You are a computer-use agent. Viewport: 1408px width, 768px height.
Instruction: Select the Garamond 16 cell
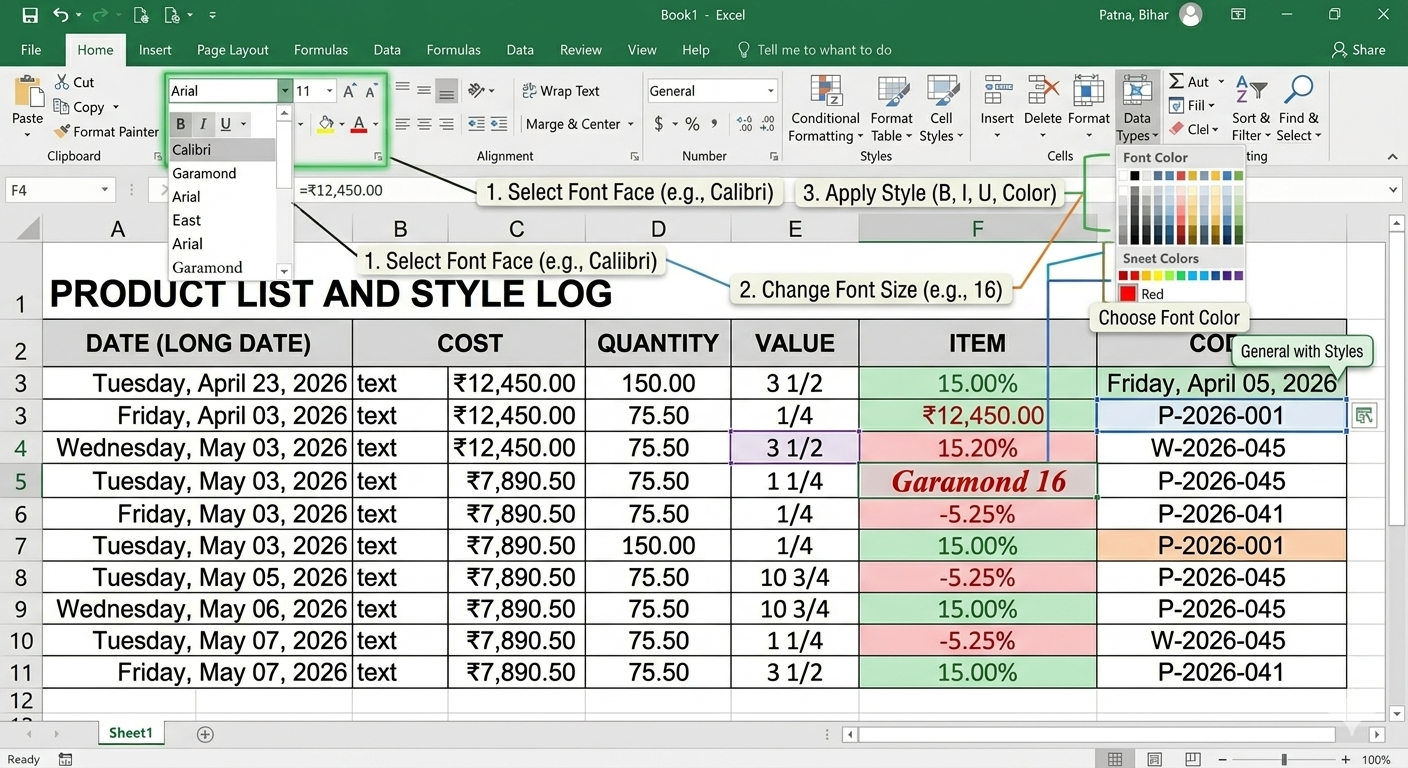(977, 481)
